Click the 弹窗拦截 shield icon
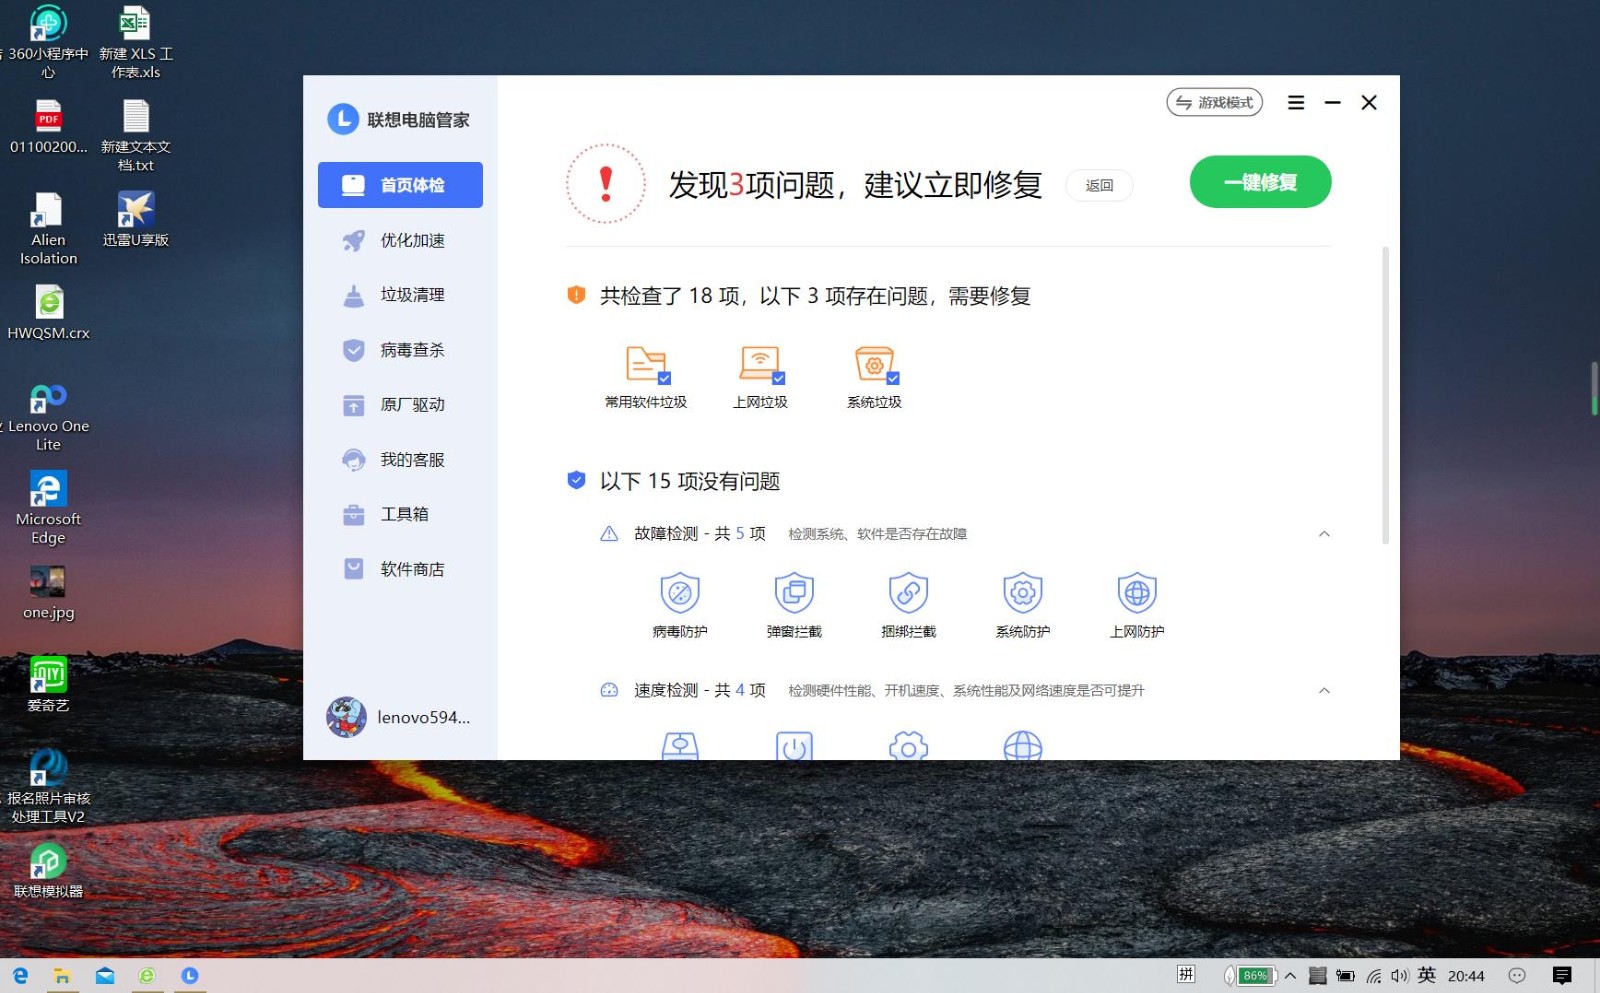Screen dimensions: 1600x993 [x=794, y=593]
